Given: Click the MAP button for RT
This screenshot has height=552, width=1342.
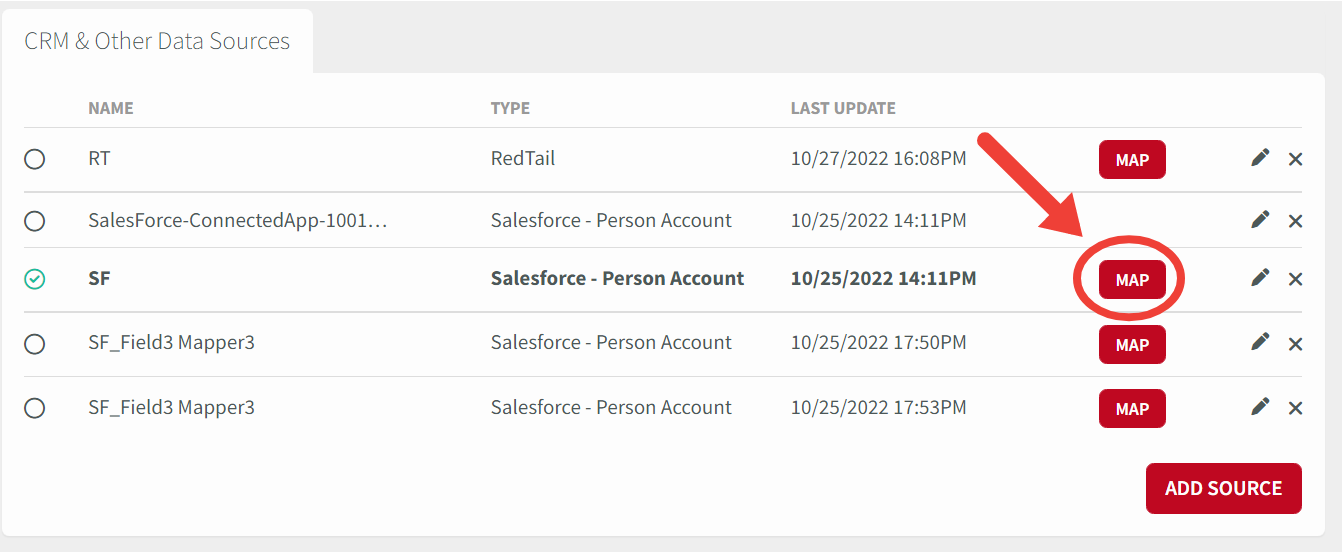Looking at the screenshot, I should point(1132,160).
